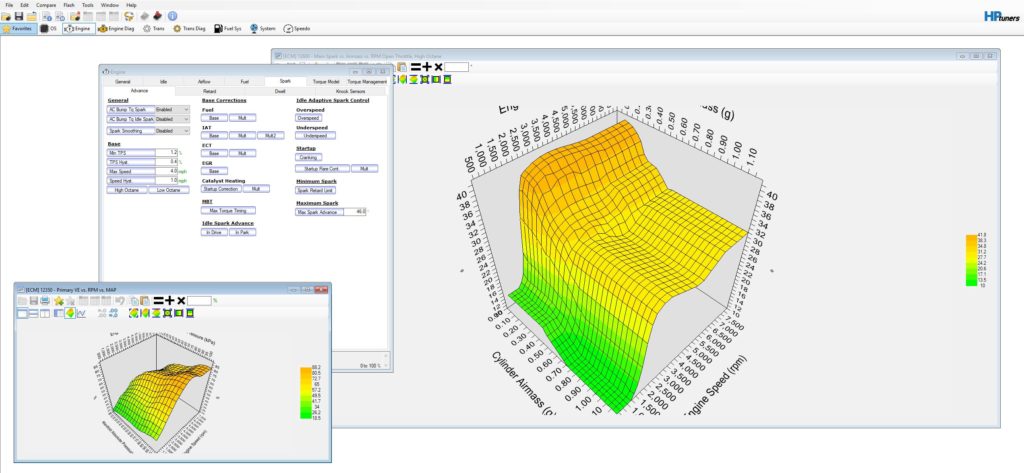The width and height of the screenshot is (1024, 473).
Task: Open the Max Torque Timing table
Action: [229, 210]
